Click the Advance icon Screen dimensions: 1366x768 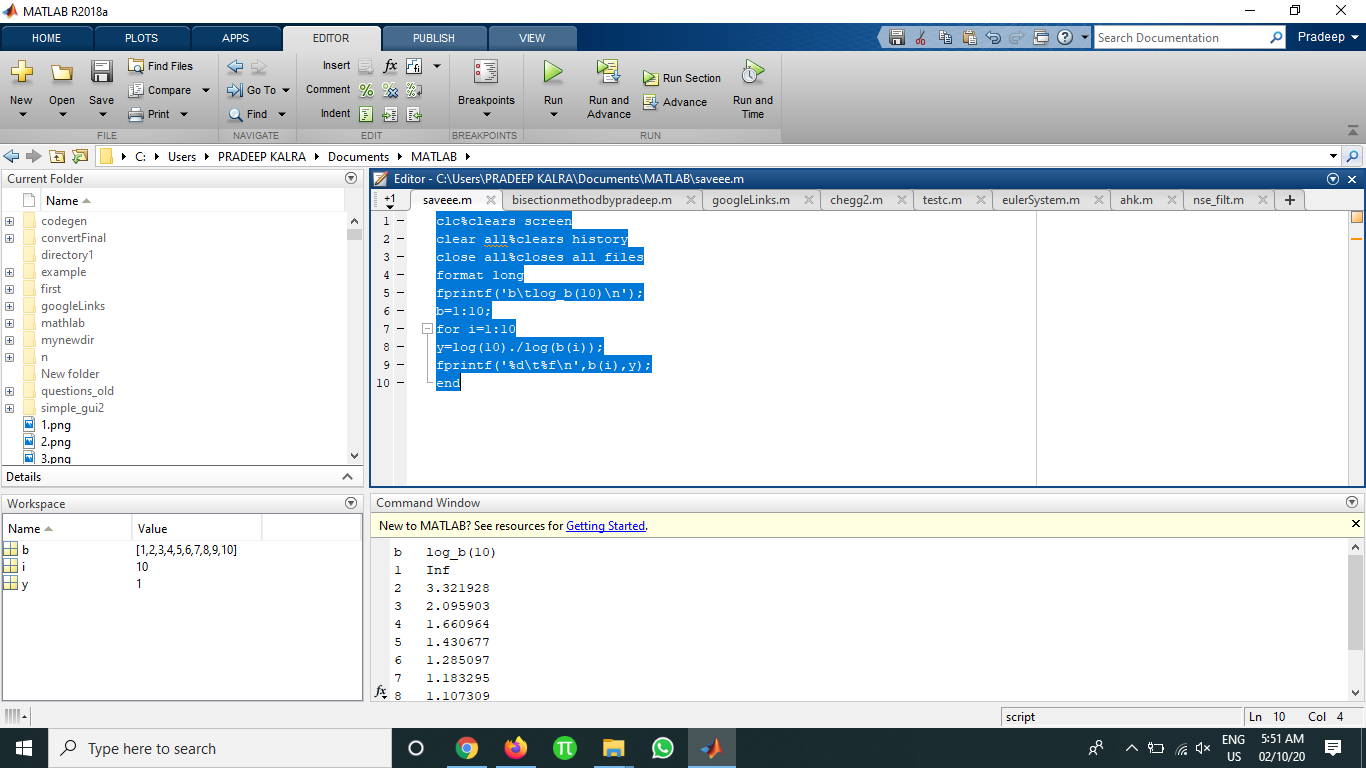tap(651, 102)
